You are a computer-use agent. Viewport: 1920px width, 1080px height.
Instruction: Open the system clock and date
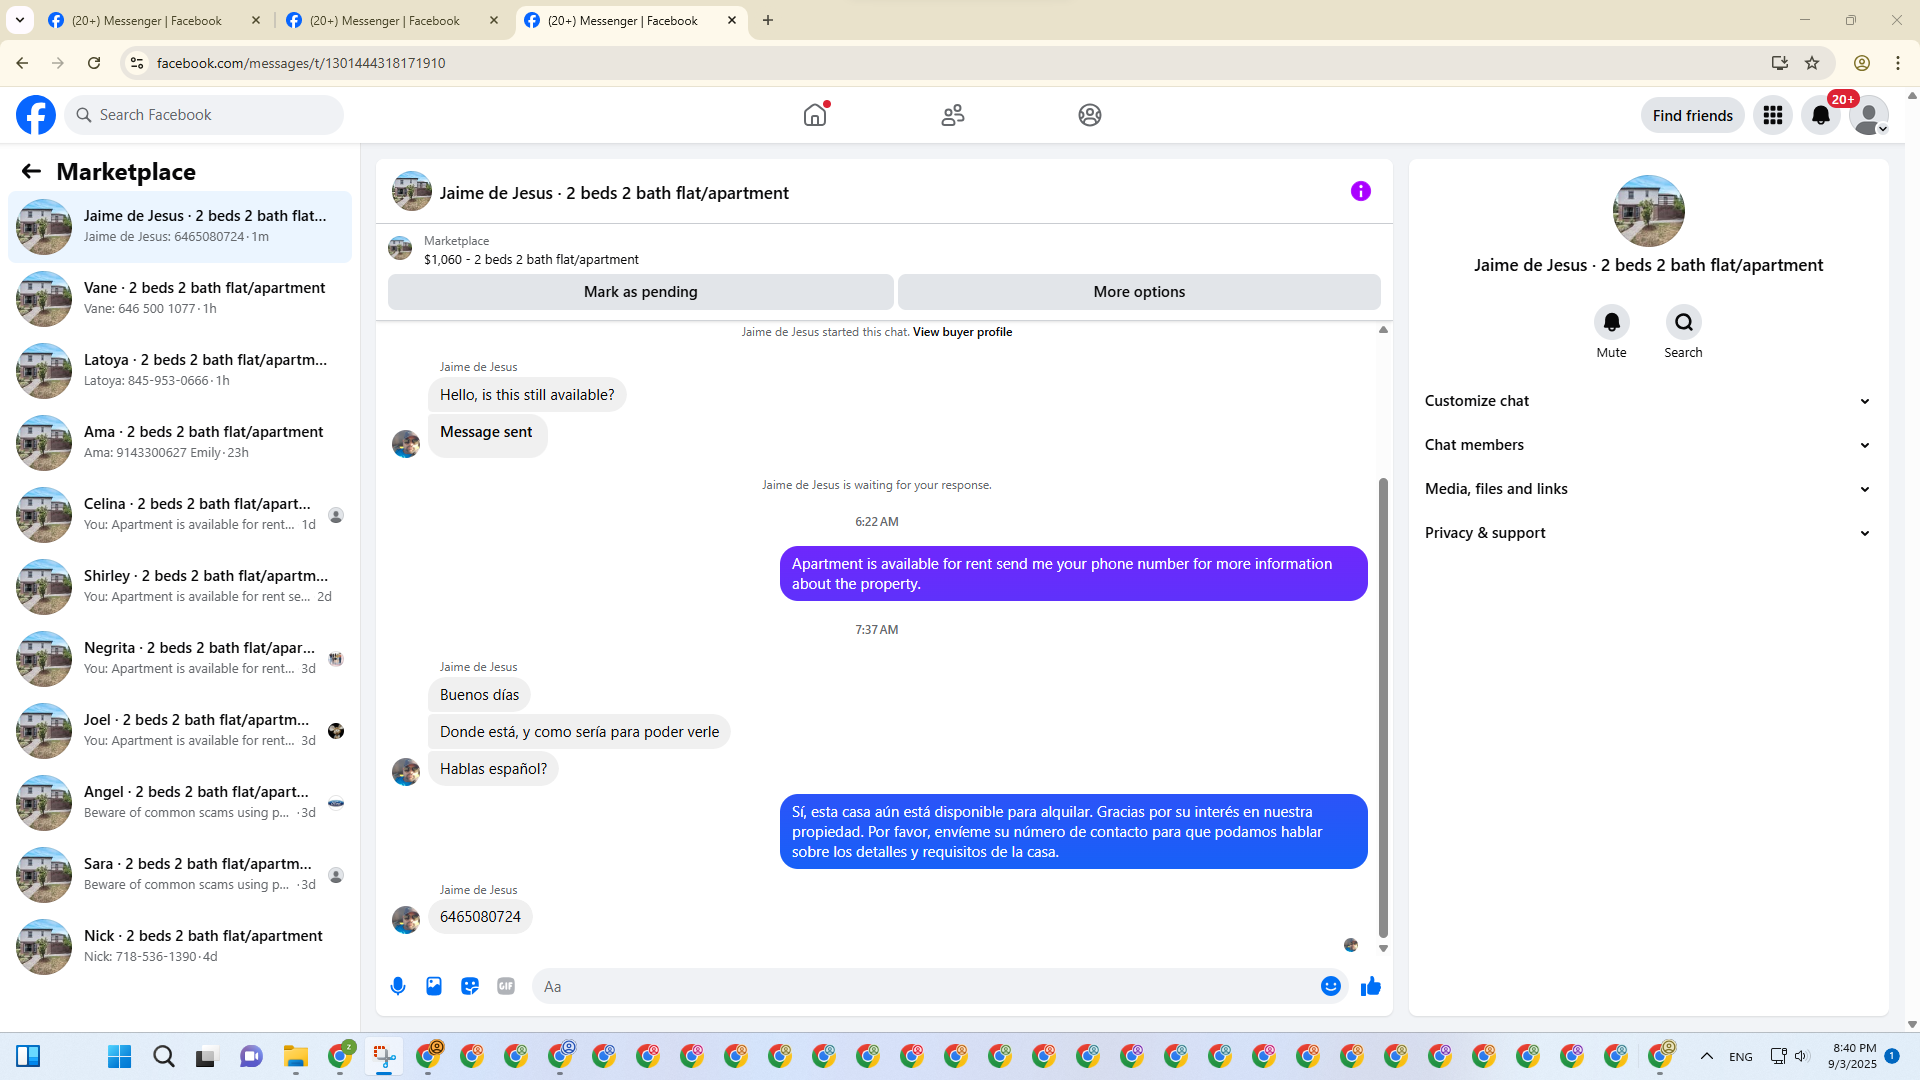[1853, 1056]
